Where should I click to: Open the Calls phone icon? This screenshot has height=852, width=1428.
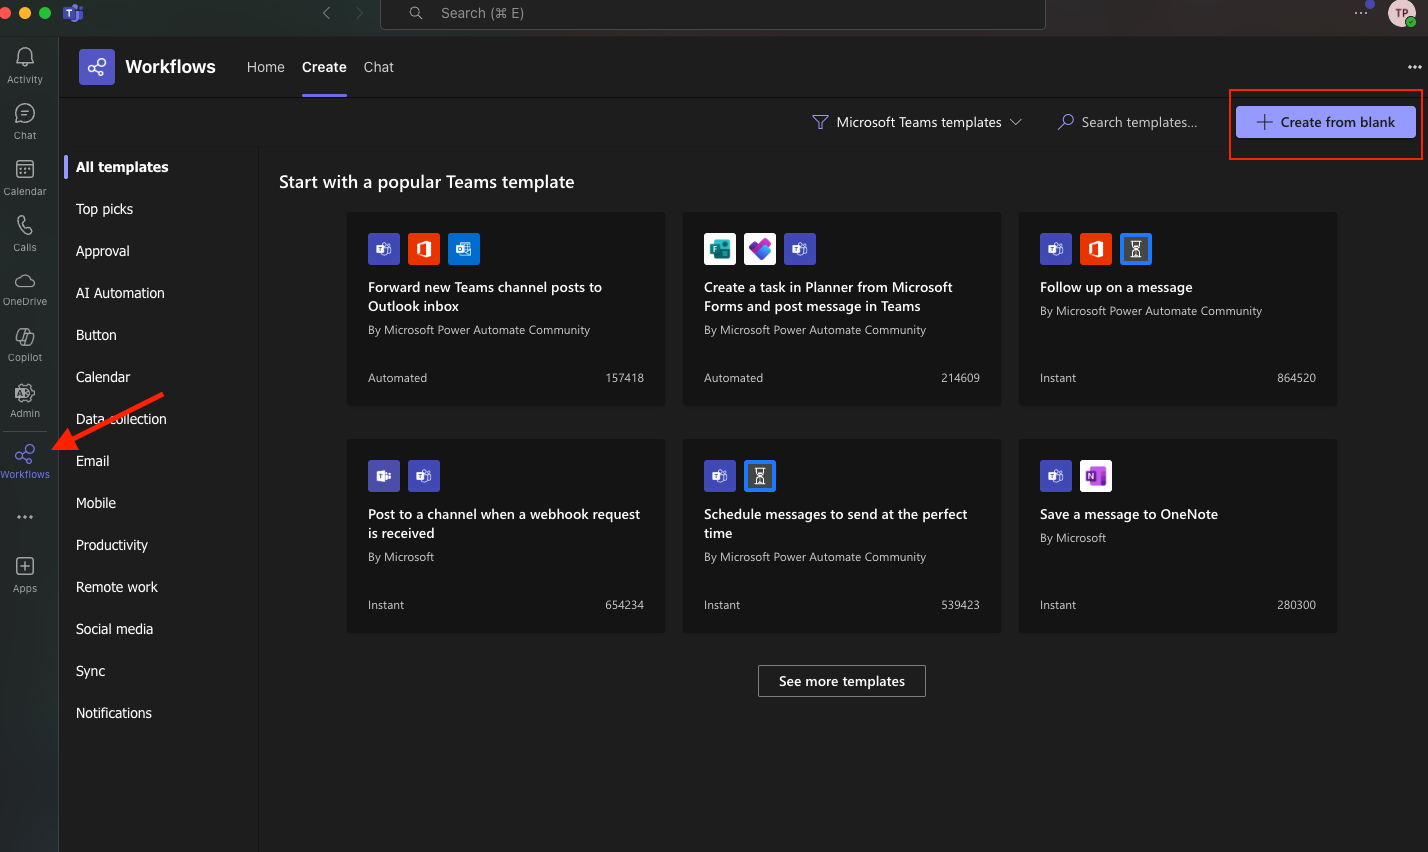25,233
